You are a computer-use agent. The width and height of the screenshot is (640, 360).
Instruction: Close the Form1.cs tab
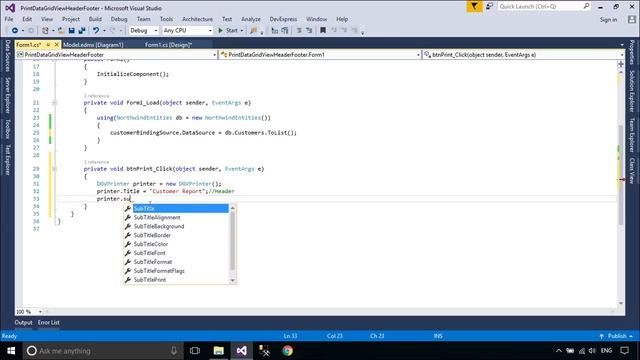click(x=56, y=44)
